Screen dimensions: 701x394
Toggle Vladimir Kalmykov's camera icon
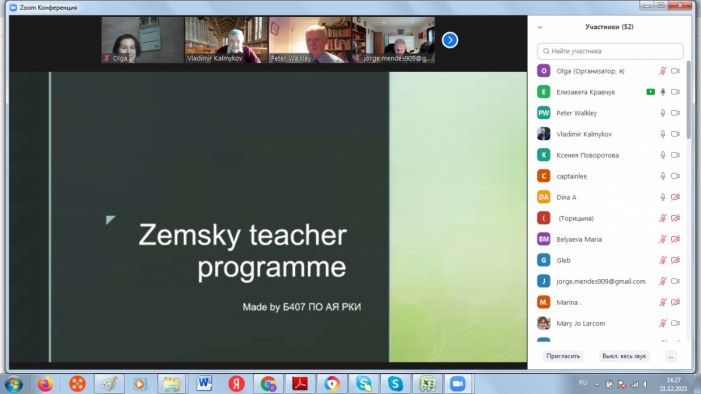675,134
